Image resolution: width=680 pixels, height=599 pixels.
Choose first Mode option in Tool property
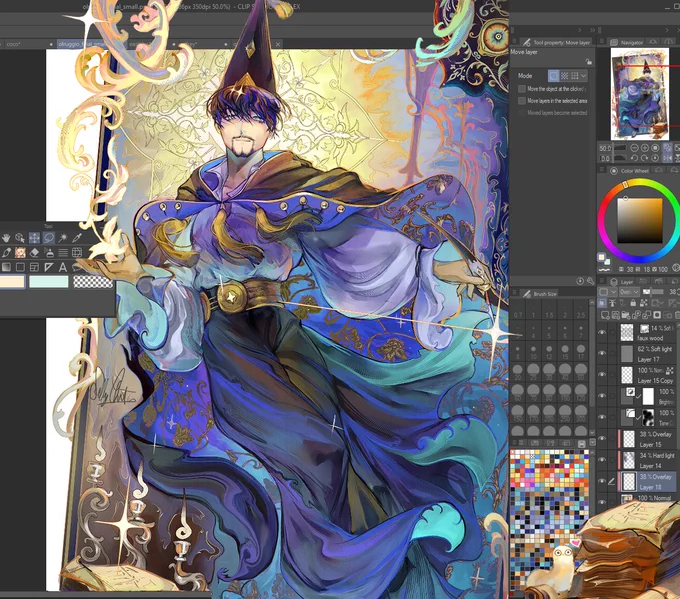point(554,76)
